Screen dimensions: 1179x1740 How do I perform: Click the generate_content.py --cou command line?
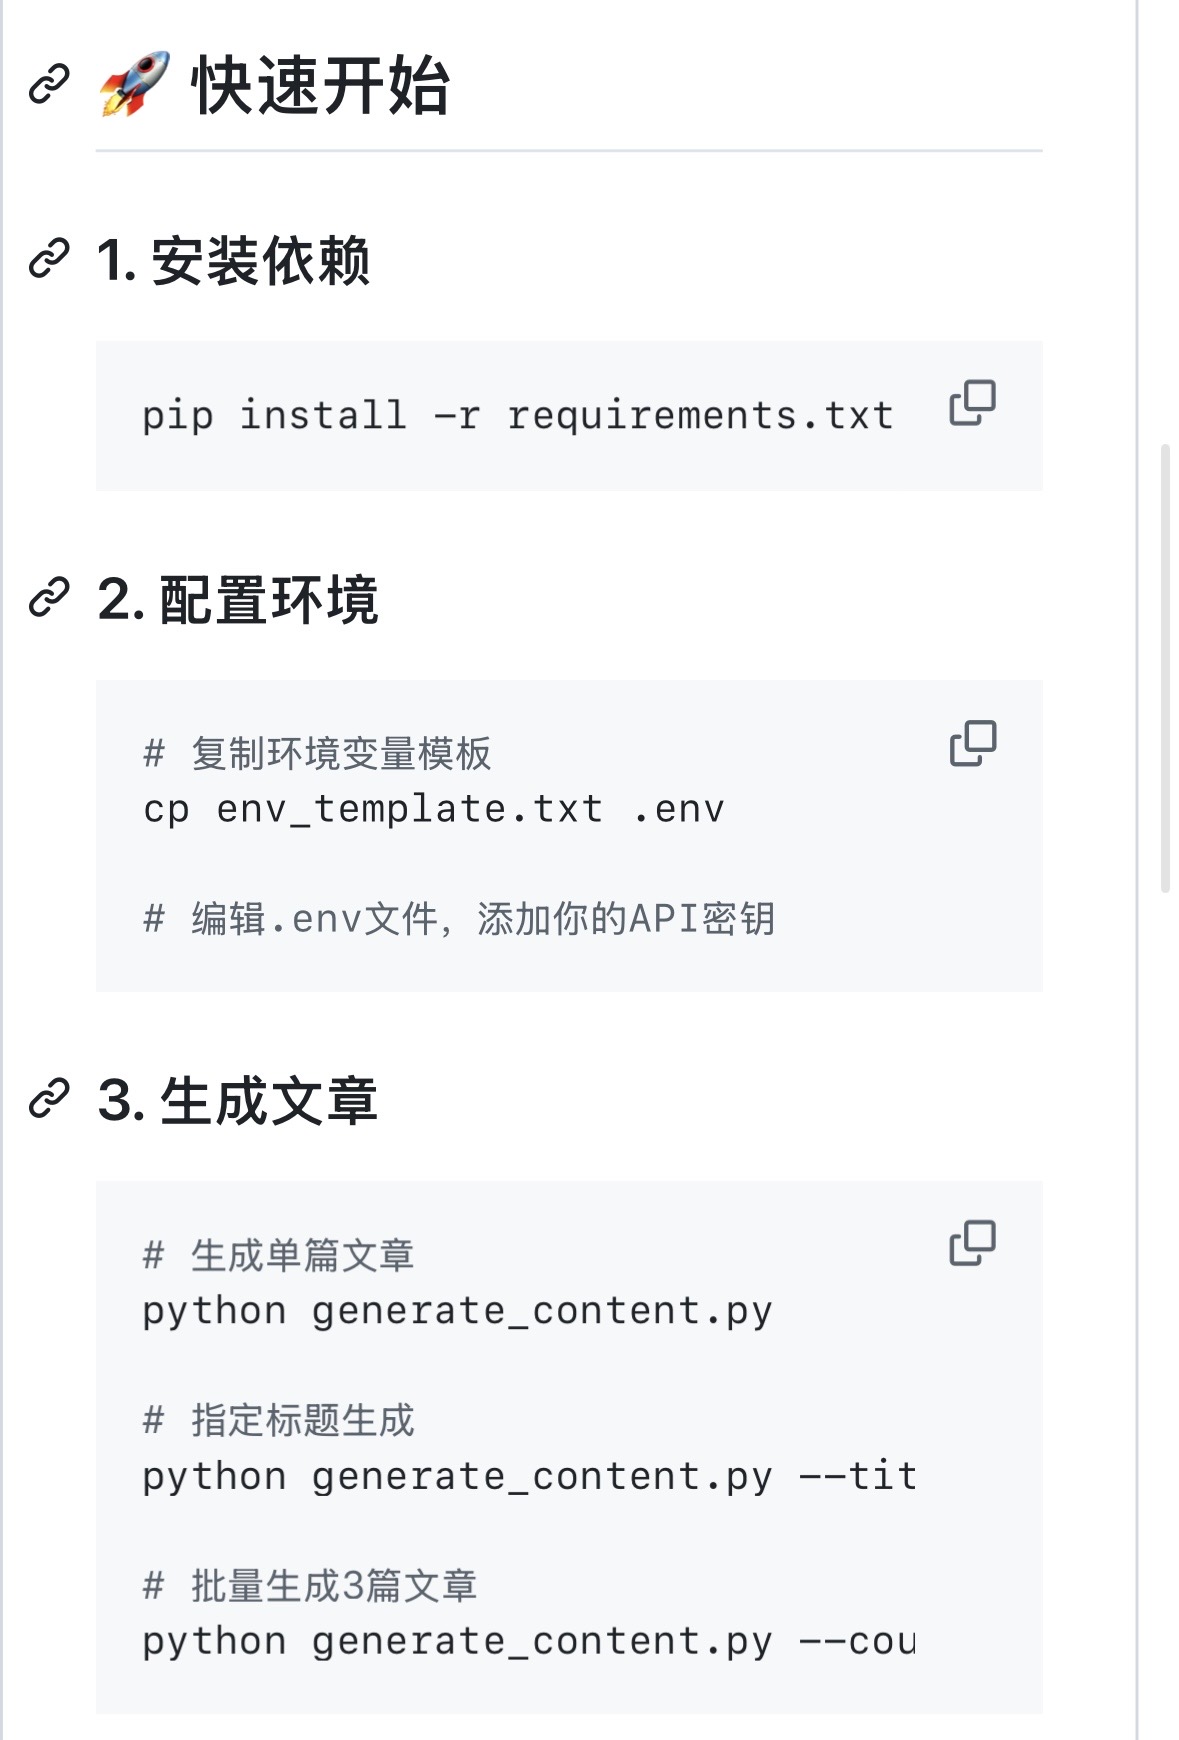(x=529, y=1641)
